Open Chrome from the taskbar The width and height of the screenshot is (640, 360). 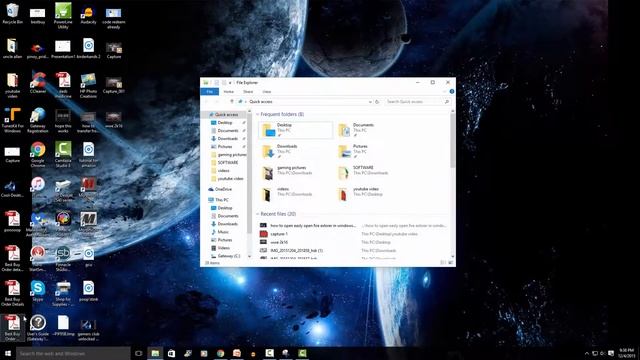[x=220, y=353]
